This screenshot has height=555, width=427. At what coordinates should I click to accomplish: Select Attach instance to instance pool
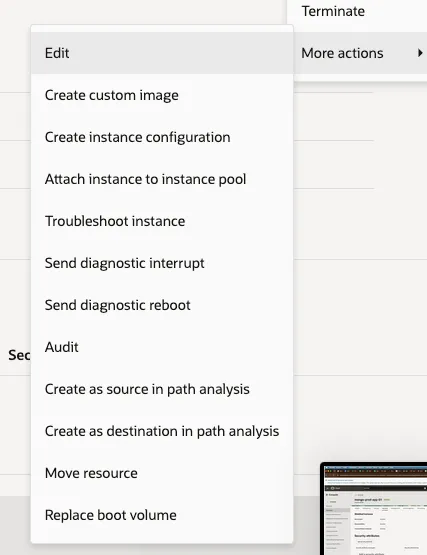click(162, 179)
